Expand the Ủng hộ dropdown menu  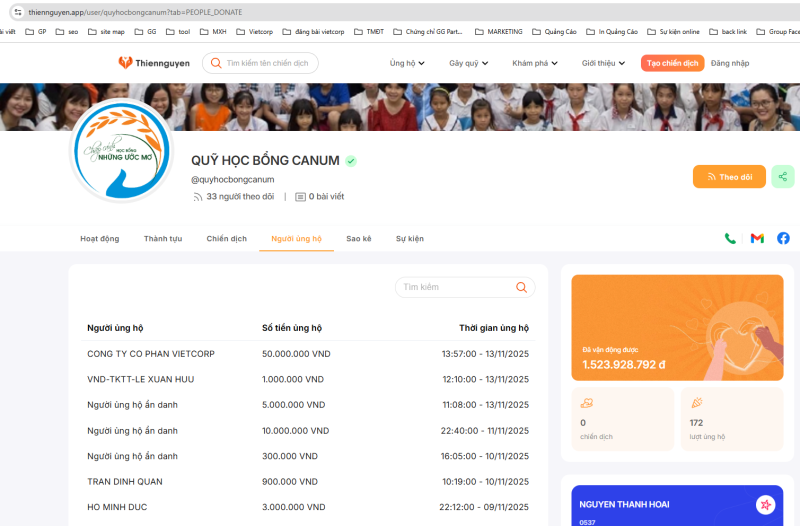(x=407, y=63)
